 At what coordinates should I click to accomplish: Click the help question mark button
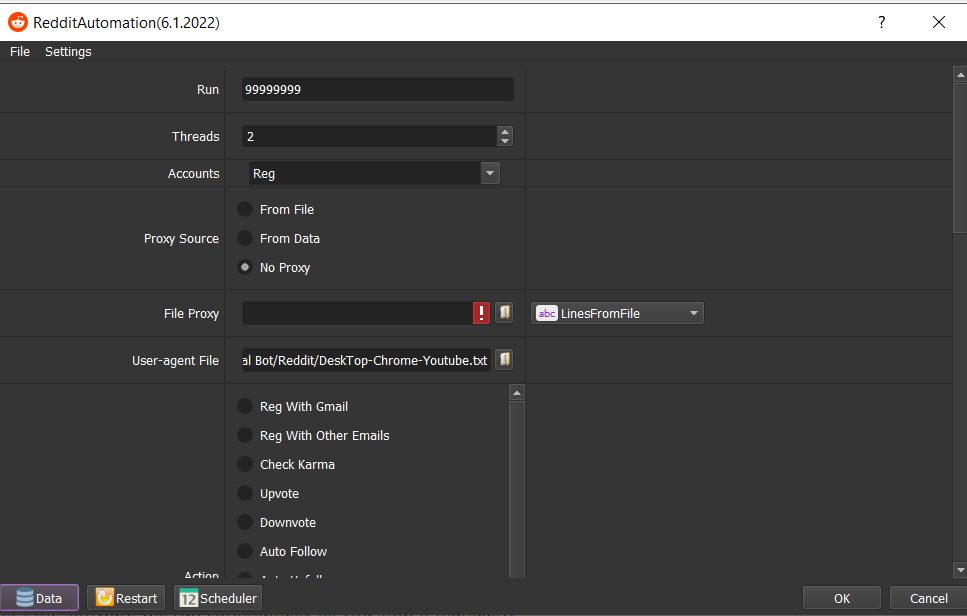[881, 22]
